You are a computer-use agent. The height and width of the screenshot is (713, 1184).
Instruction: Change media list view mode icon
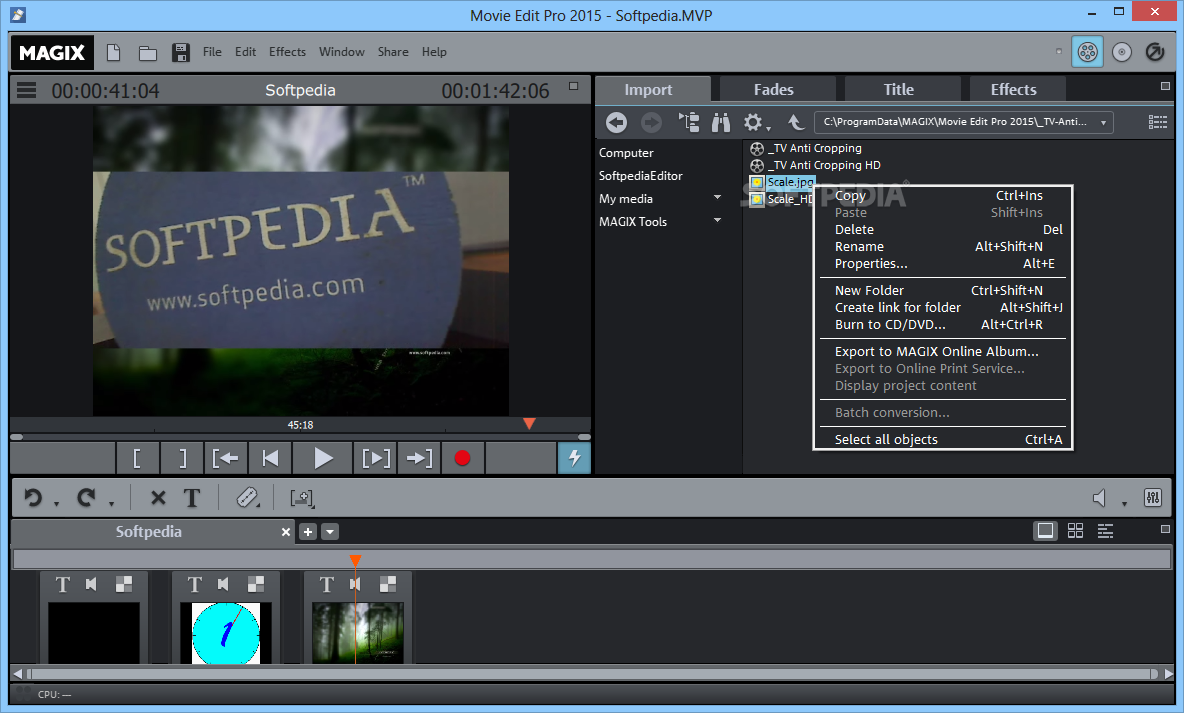[1158, 122]
